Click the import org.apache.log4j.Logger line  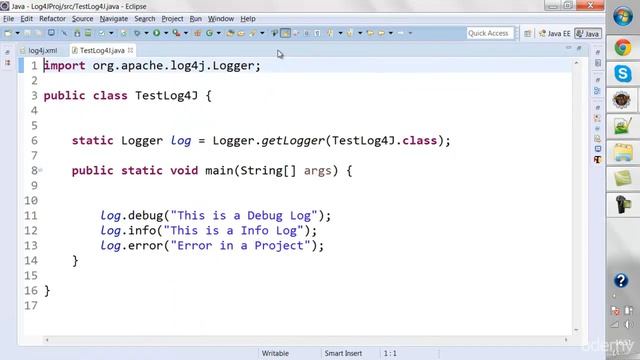152,66
